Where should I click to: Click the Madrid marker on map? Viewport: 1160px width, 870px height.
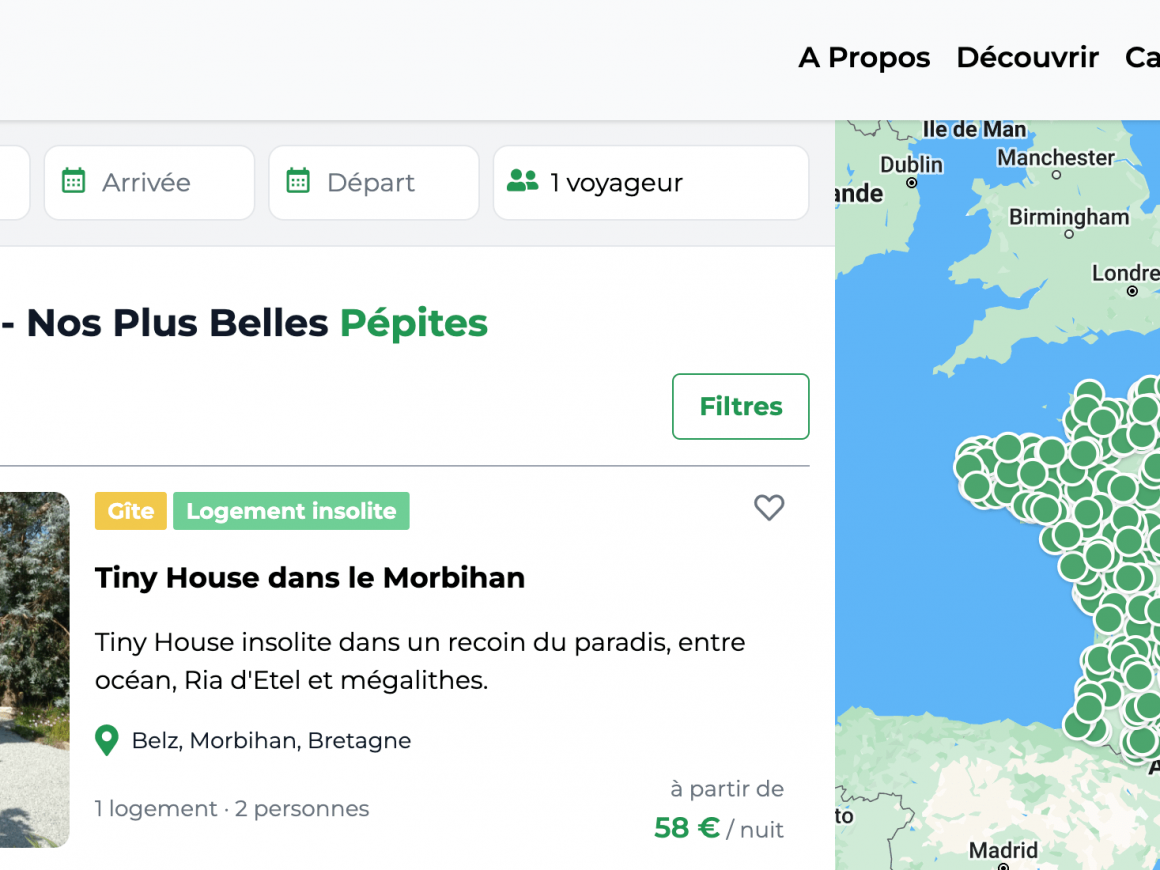click(x=1003, y=866)
